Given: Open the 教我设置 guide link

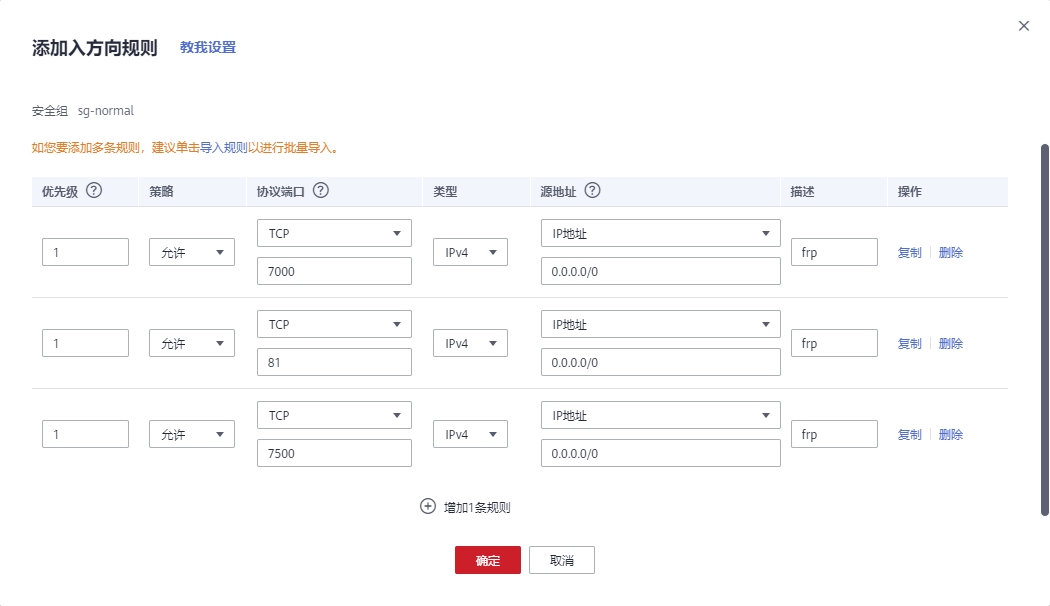Looking at the screenshot, I should pyautogui.click(x=208, y=47).
